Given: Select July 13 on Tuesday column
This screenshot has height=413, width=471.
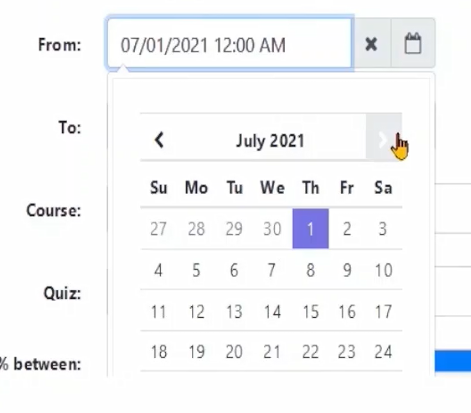Looking at the screenshot, I should 234,312.
